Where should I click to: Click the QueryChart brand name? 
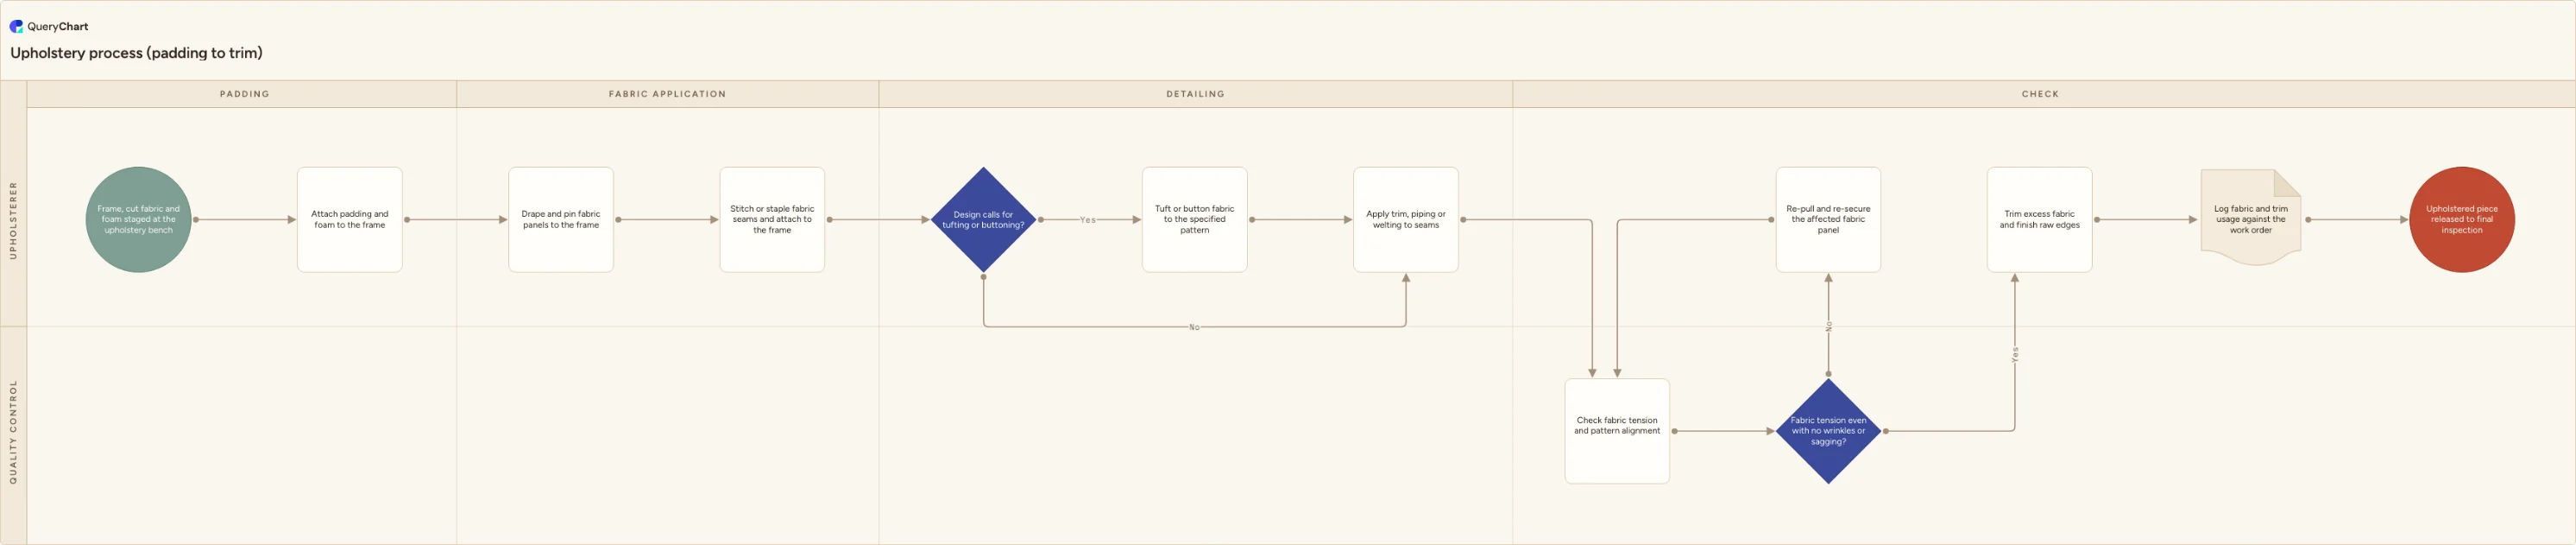coord(58,27)
